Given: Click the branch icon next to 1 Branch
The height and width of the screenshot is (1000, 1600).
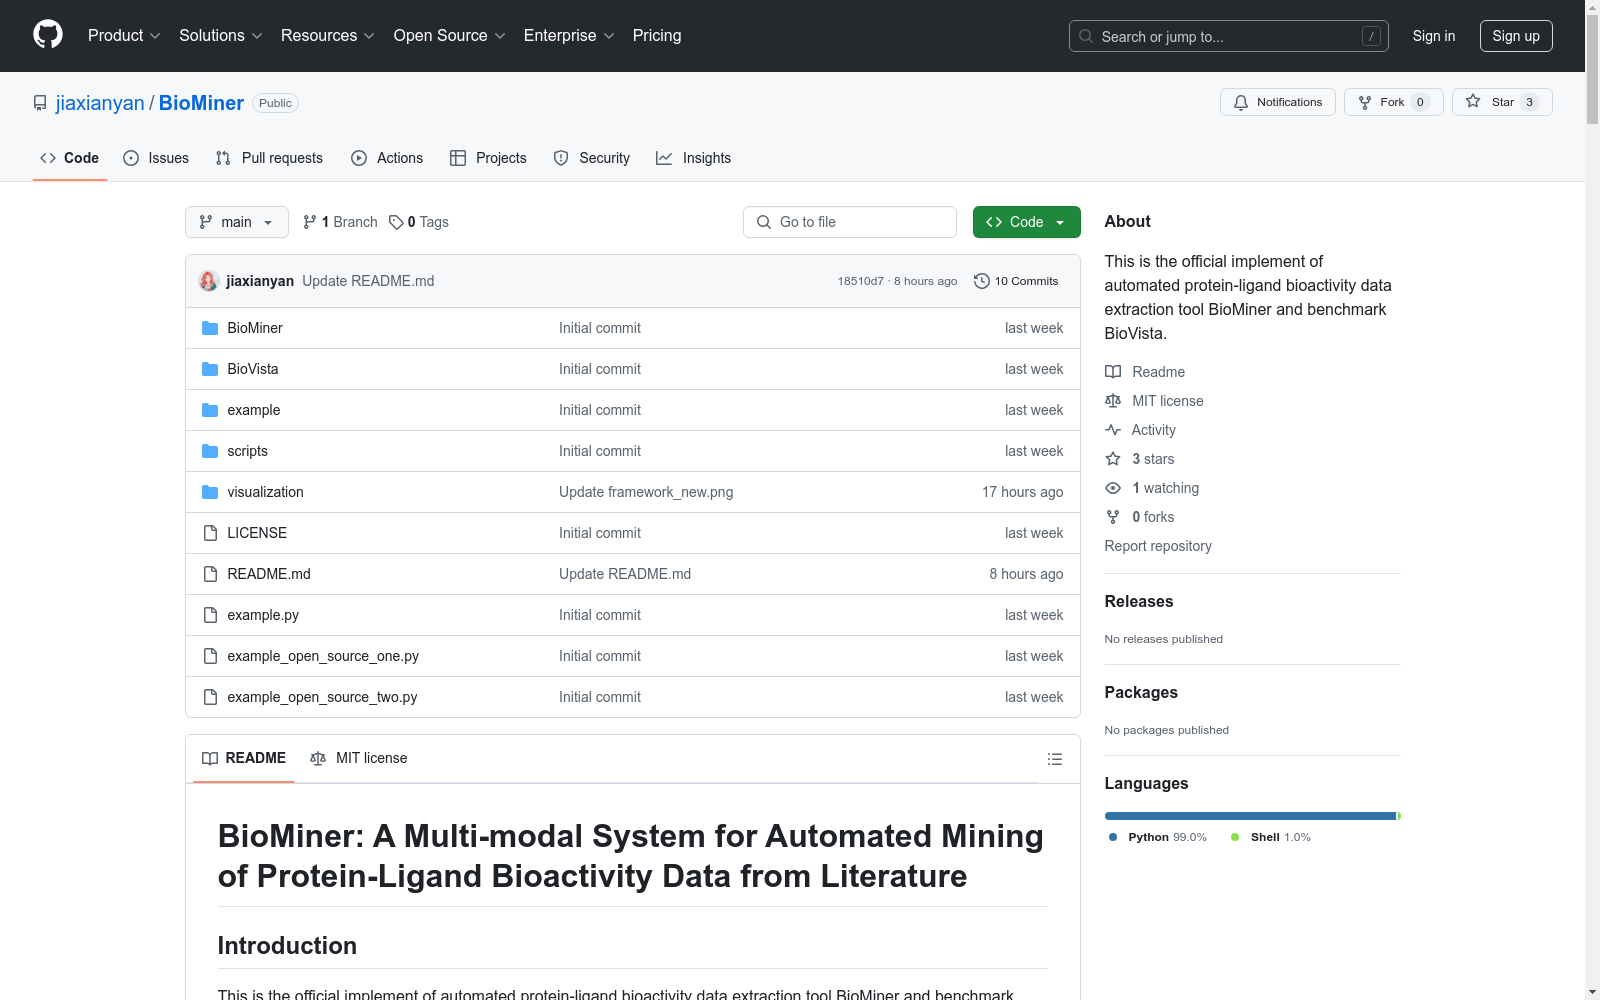Looking at the screenshot, I should tap(310, 222).
